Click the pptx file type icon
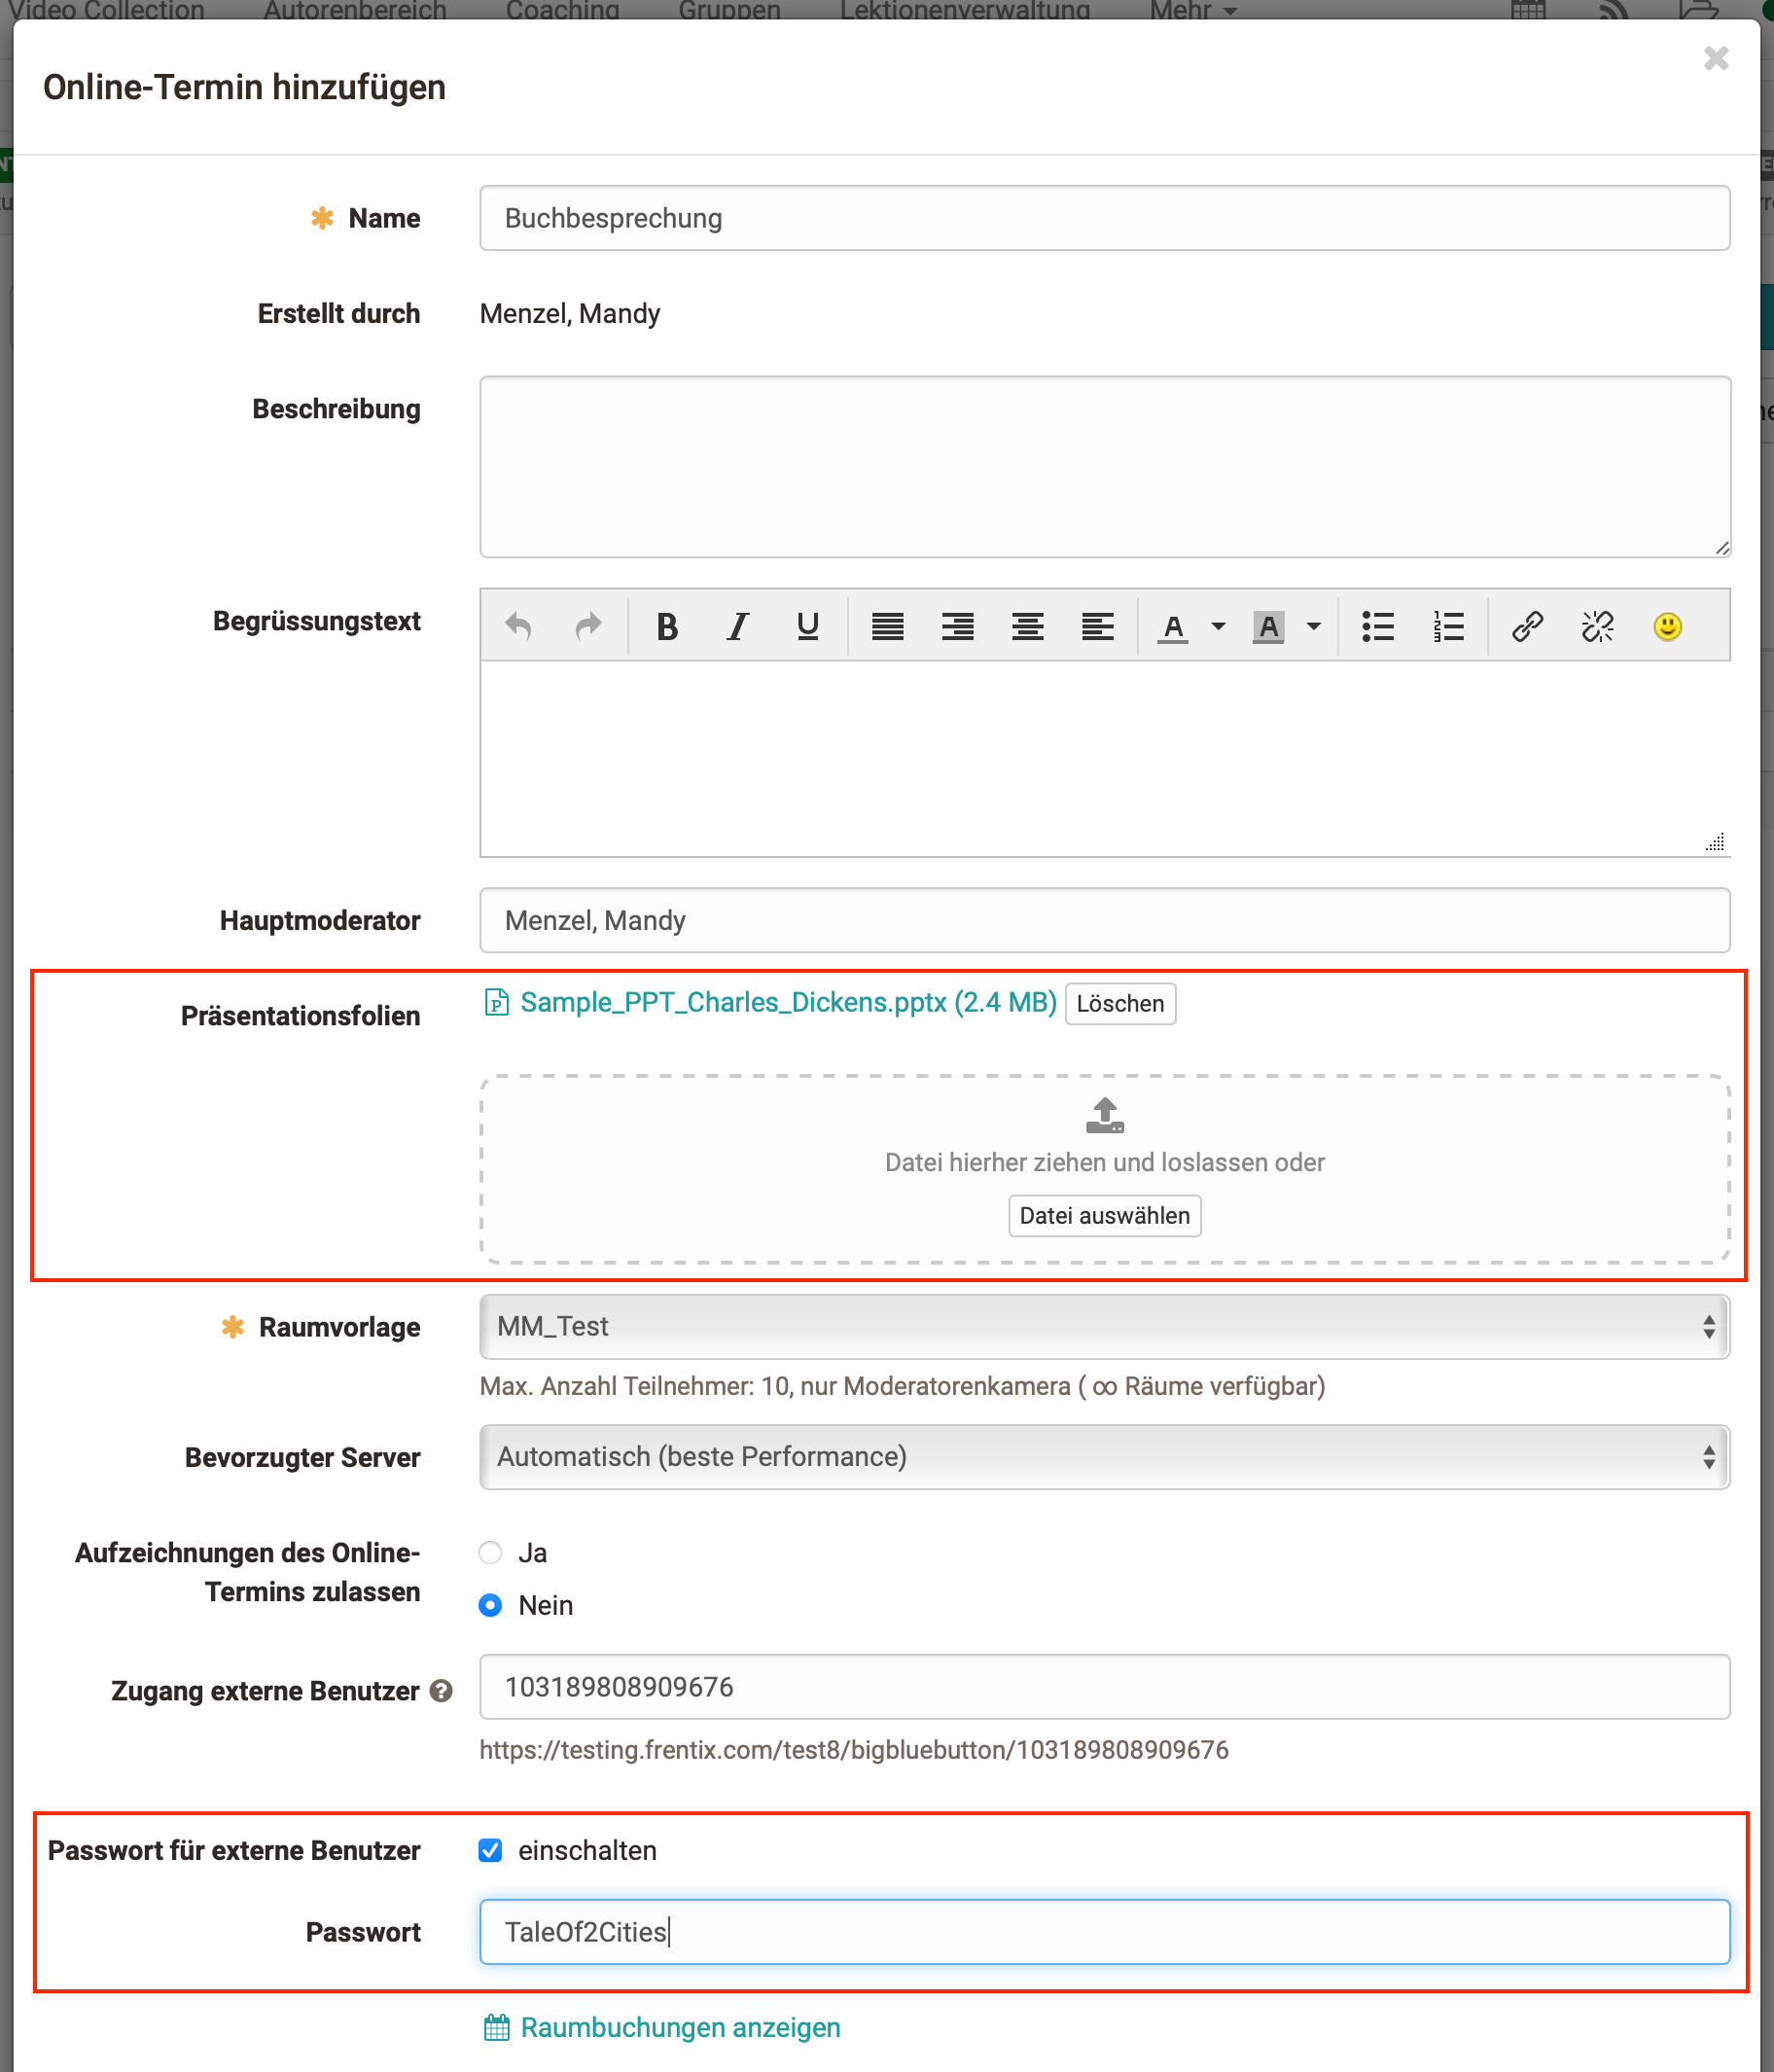The image size is (1774, 2072). (x=496, y=1002)
